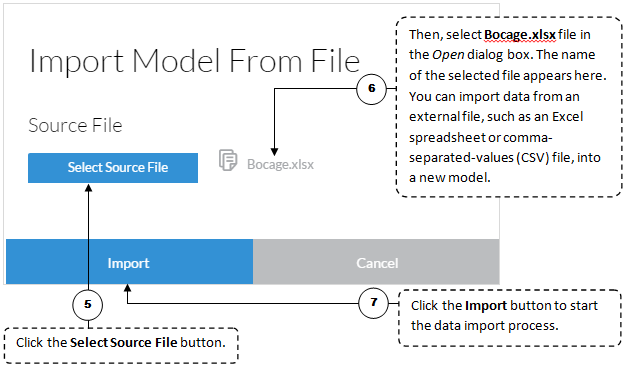Click the circled step number 5
635x373 pixels.
pos(87,305)
